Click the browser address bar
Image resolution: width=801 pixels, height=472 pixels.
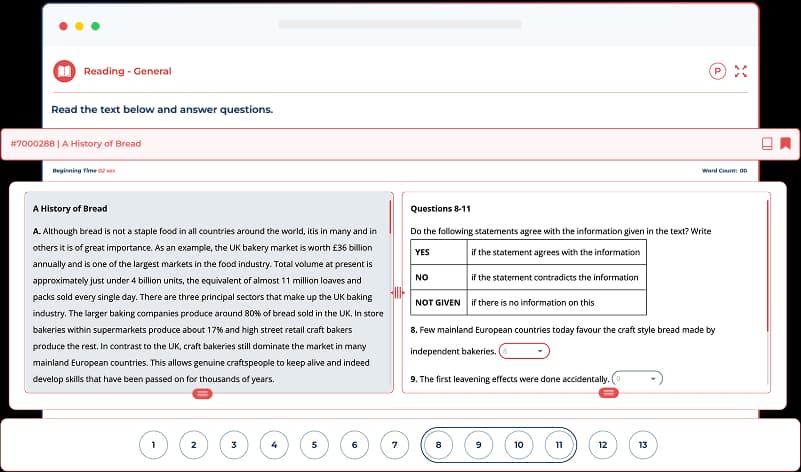point(400,24)
